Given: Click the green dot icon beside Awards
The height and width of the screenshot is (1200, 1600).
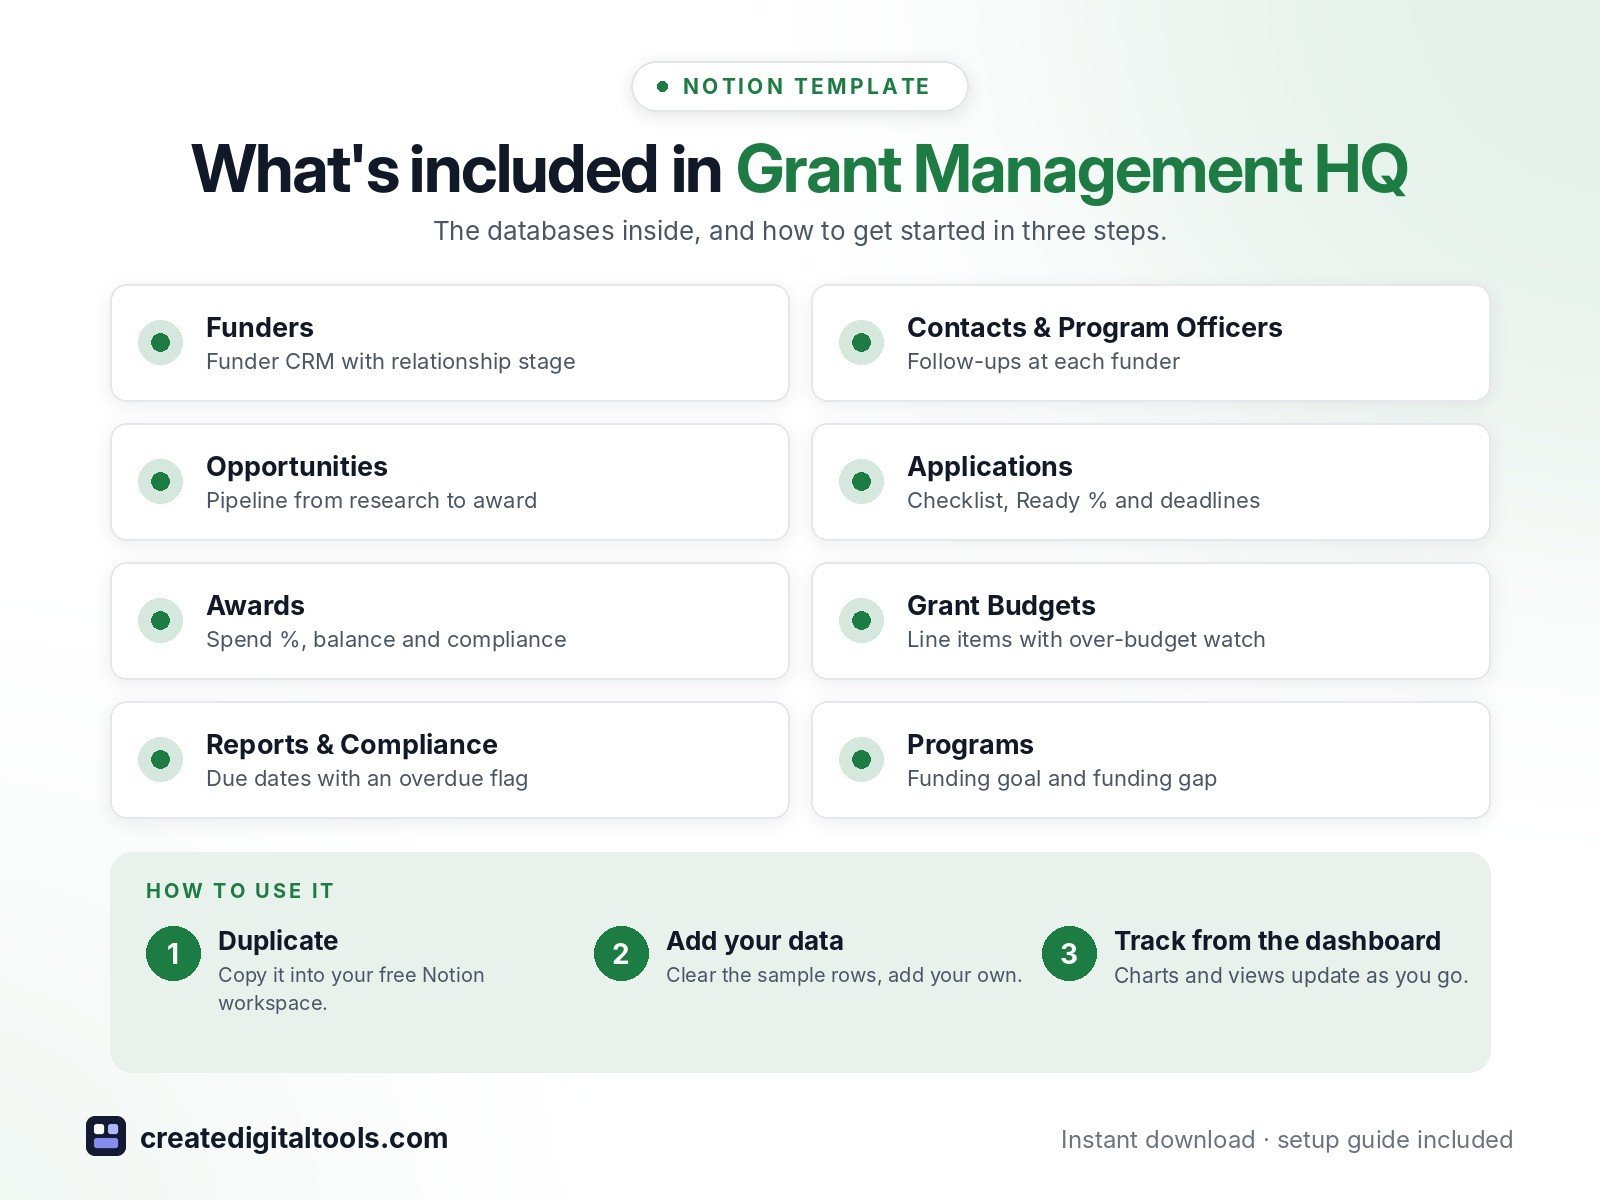Looking at the screenshot, I should click(160, 621).
